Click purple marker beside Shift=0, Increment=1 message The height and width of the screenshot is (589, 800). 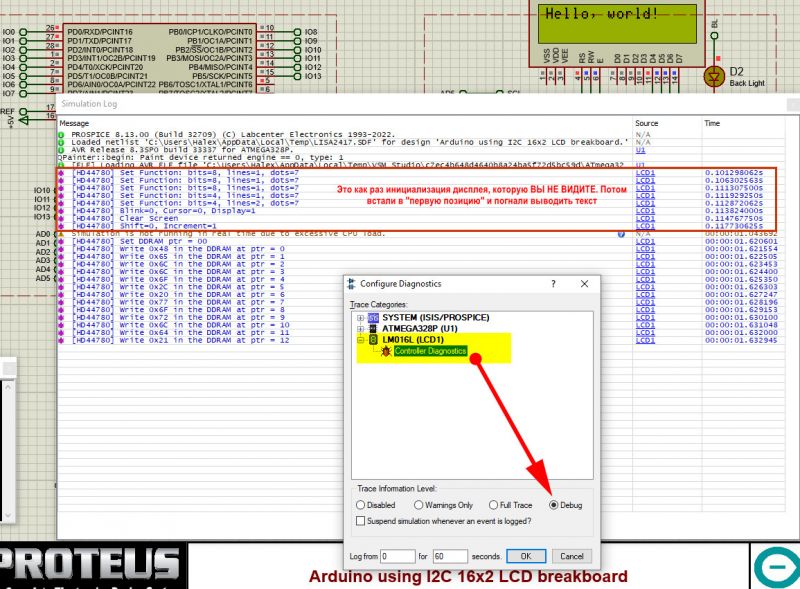click(x=61, y=226)
